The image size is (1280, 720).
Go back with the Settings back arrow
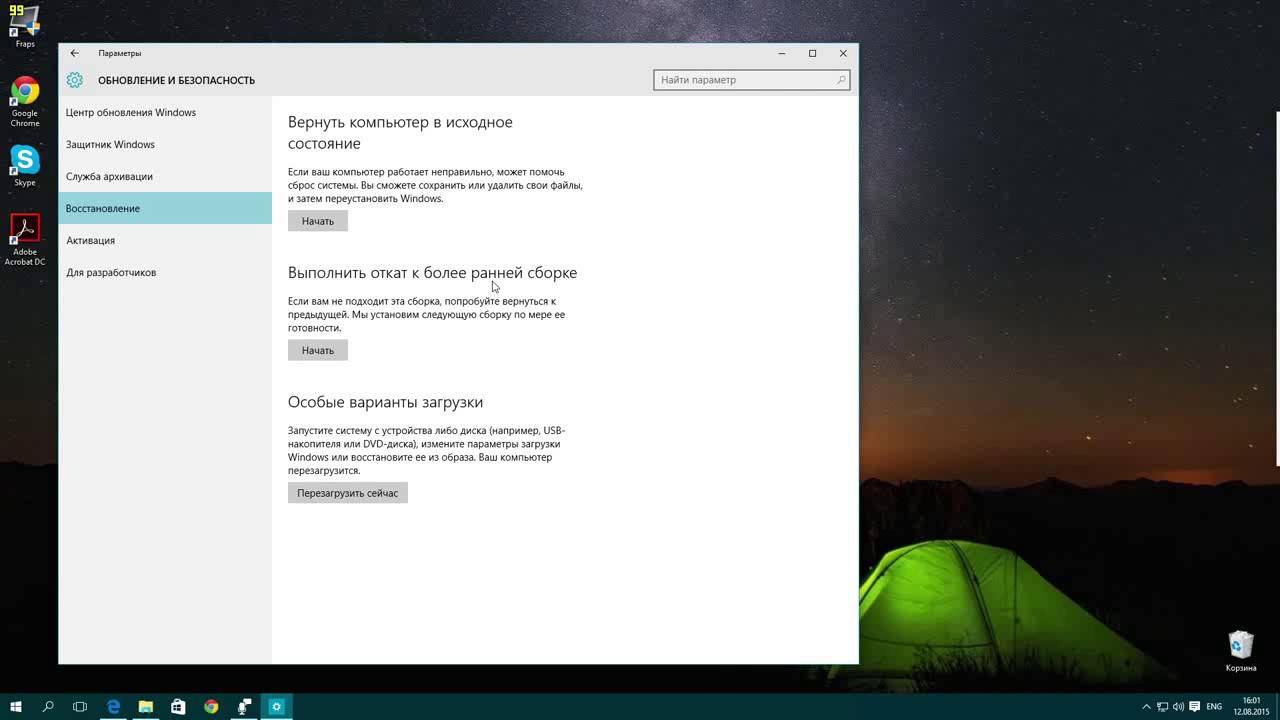(74, 53)
